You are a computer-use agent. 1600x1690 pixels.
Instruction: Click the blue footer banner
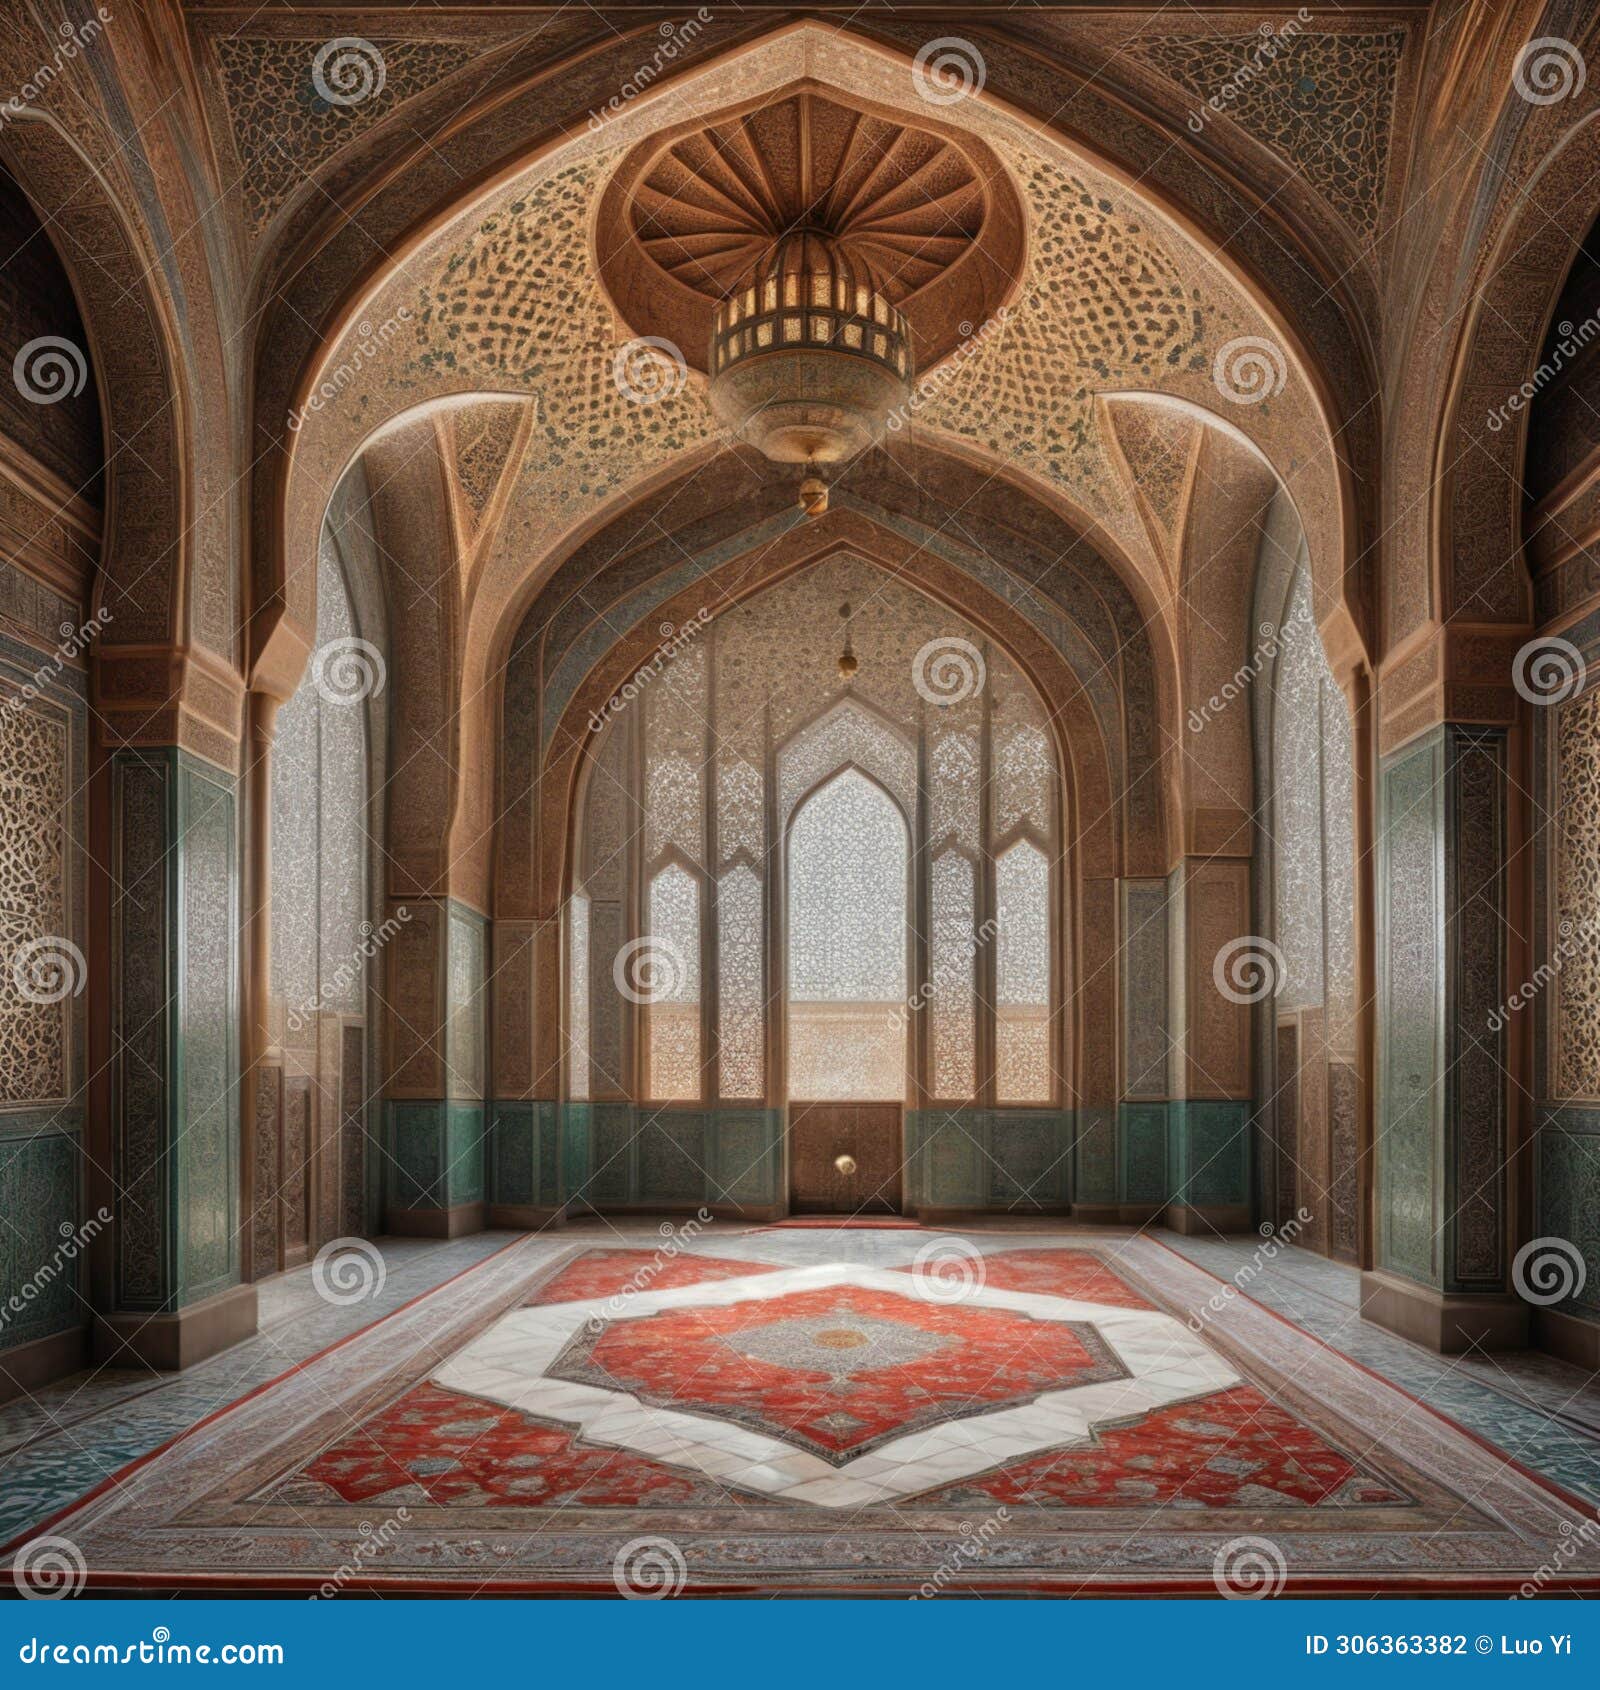coord(800,1645)
